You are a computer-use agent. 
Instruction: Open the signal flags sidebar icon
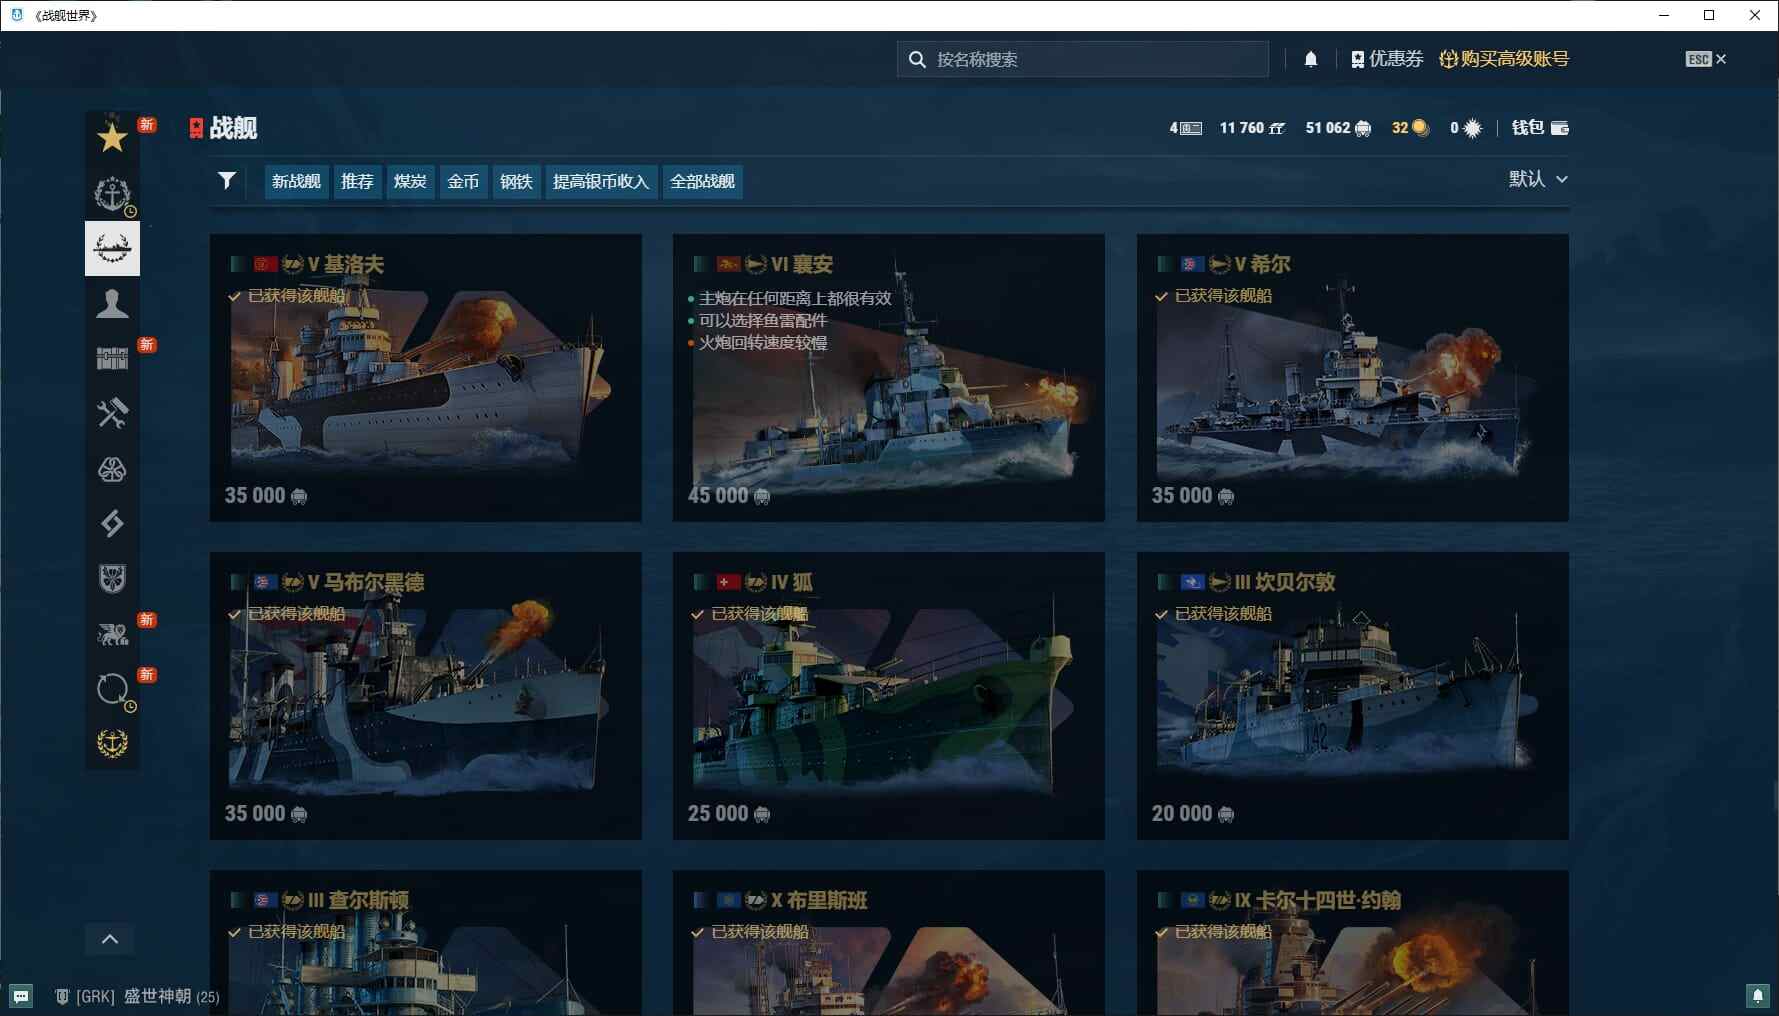click(x=112, y=523)
